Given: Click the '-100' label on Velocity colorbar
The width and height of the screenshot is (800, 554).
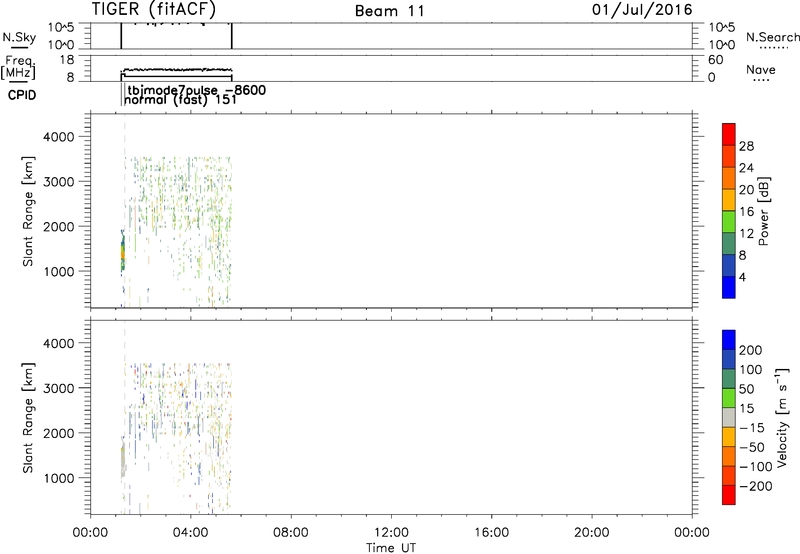Looking at the screenshot, I should point(756,466).
